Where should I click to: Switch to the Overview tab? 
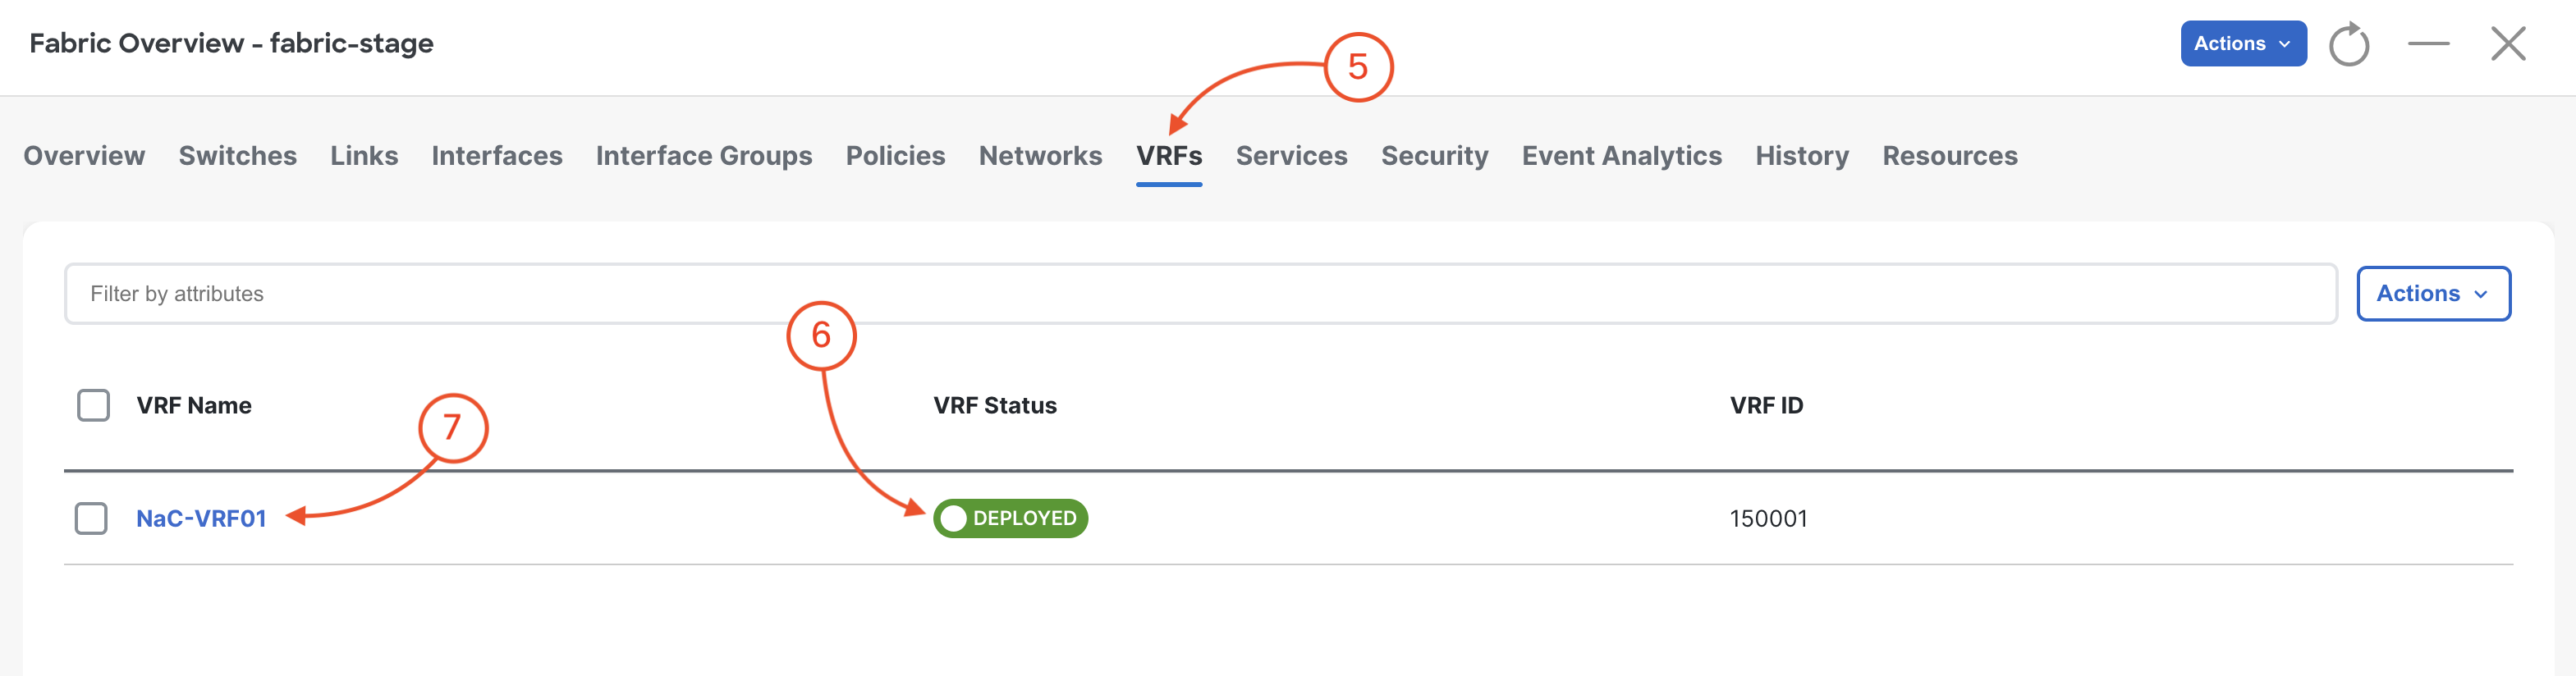coord(84,156)
